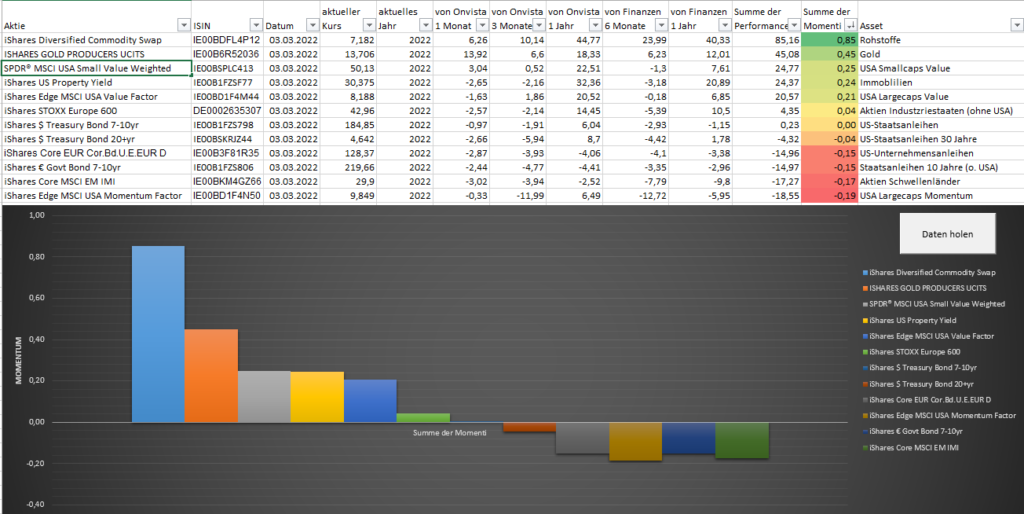This screenshot has width=1024, height=514.
Task: Select Onvista 3 Monate cell -11,99
Action: coord(518,196)
